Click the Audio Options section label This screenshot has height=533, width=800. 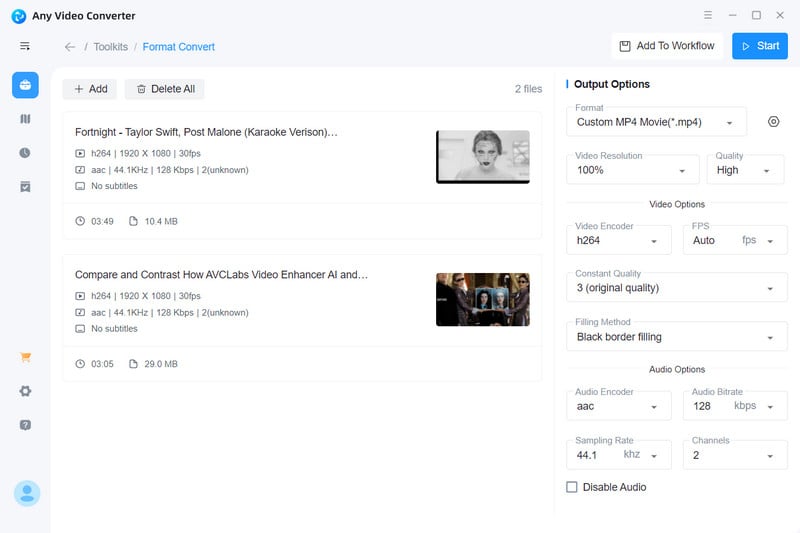pyautogui.click(x=677, y=369)
